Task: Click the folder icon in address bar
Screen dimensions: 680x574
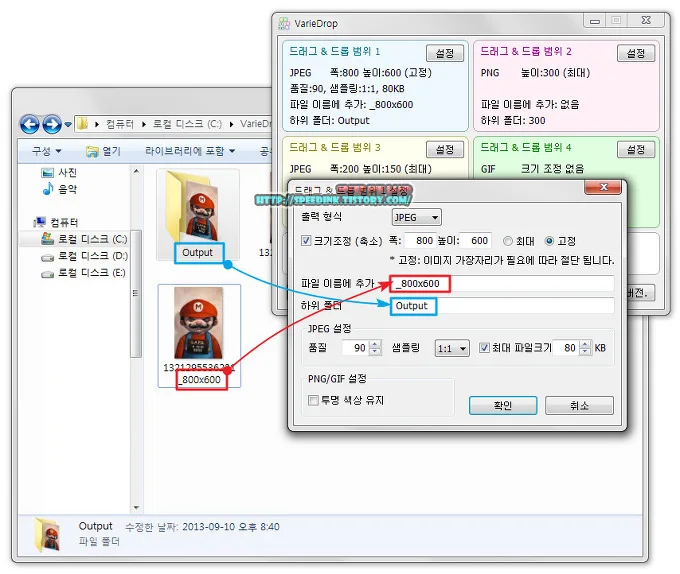Action: tap(82, 124)
